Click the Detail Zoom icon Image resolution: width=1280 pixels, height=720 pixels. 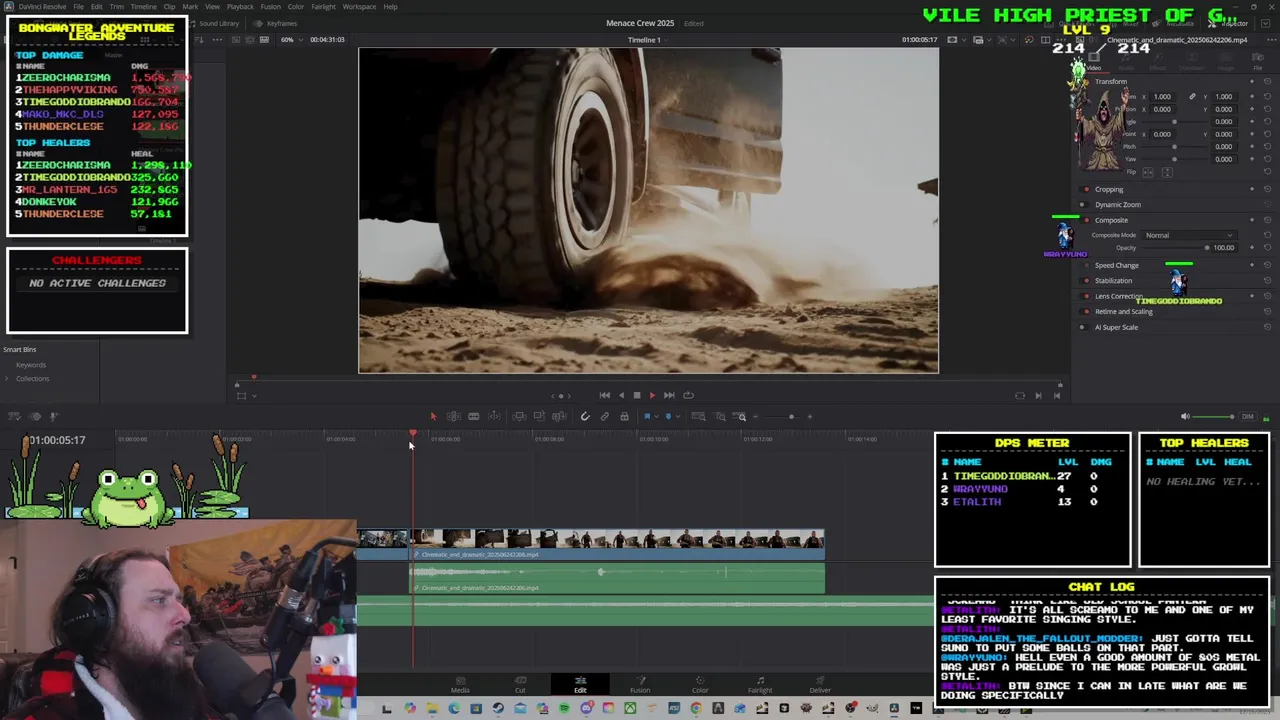pos(719,416)
